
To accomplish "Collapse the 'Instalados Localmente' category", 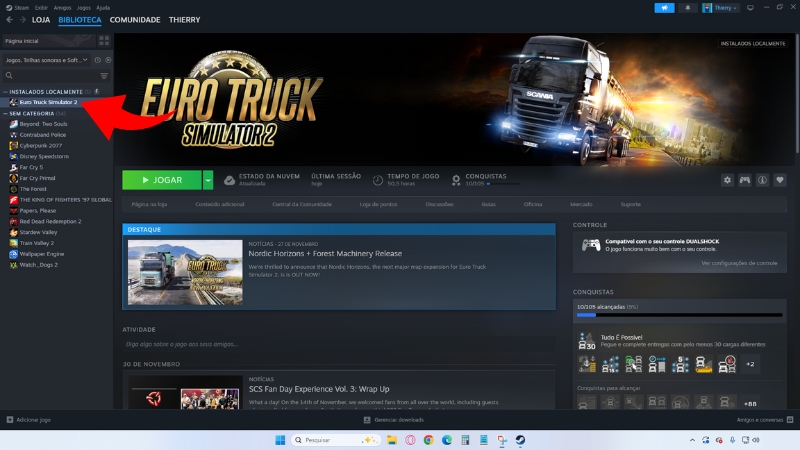I will 5,92.
